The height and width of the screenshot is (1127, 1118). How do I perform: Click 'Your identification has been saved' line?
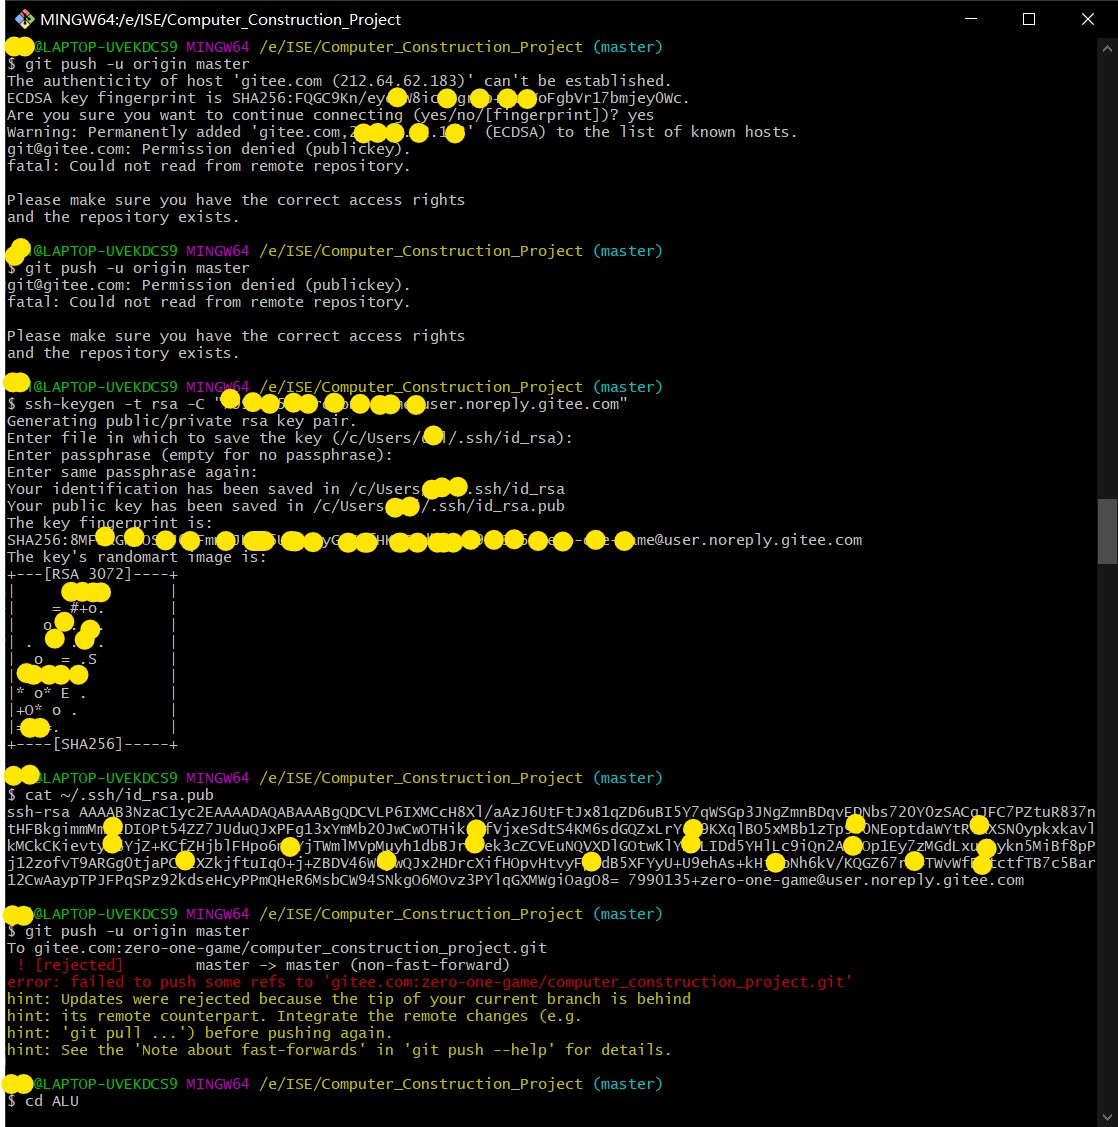point(285,489)
